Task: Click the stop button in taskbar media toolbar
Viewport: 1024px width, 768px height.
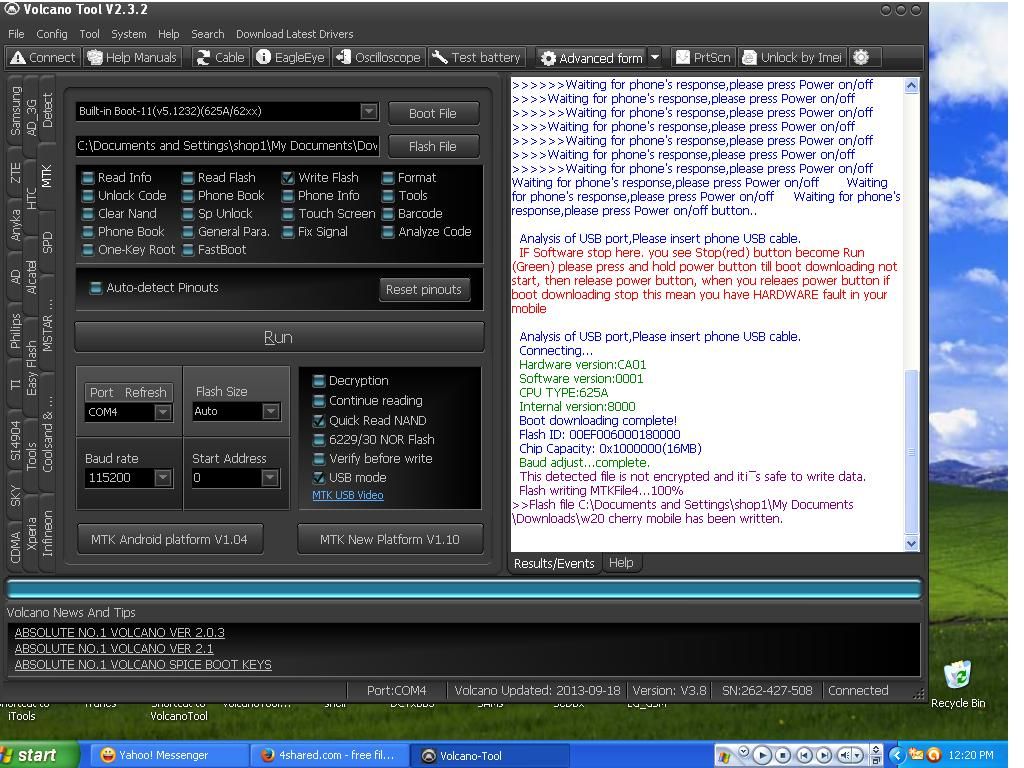Action: tap(782, 756)
